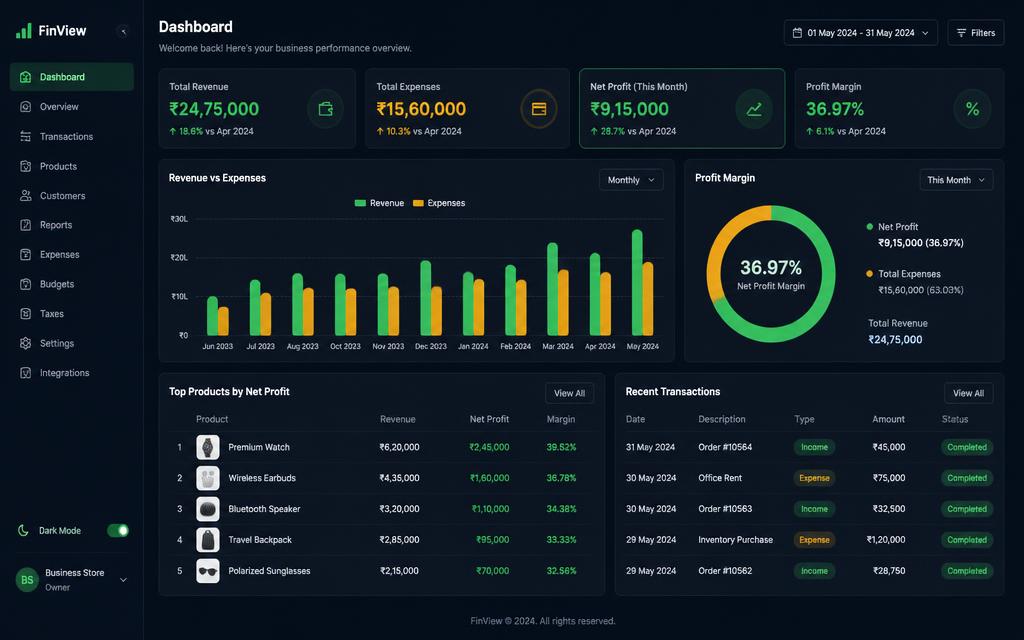Screen dimensions: 1024x640
Task: Click the green Net Profit legend dot
Action: click(869, 227)
